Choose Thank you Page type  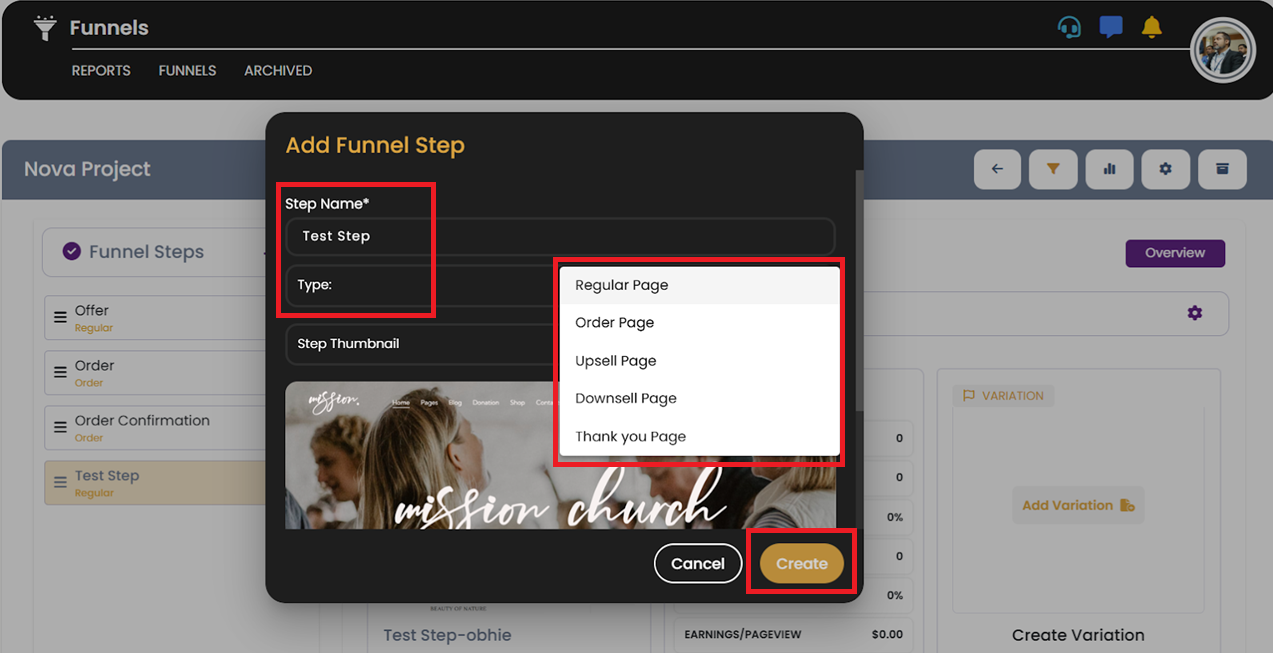(630, 436)
